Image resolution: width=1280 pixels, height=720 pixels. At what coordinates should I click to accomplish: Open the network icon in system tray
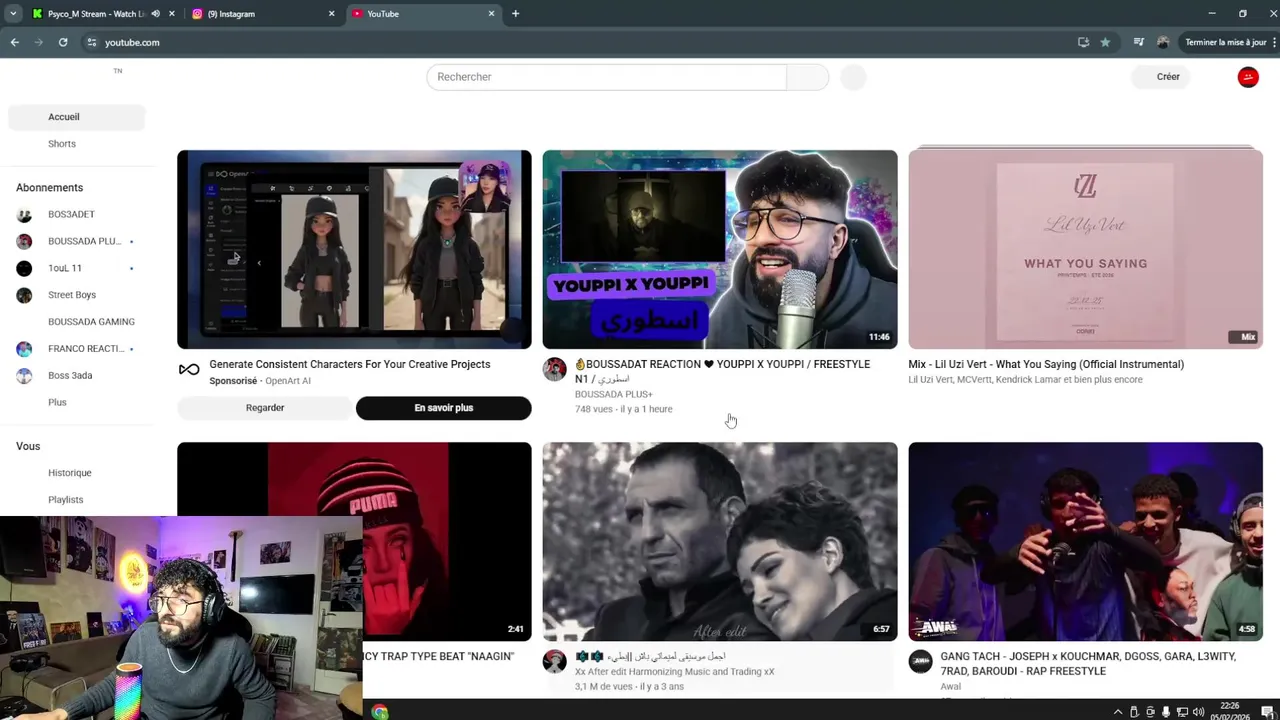coord(1182,712)
